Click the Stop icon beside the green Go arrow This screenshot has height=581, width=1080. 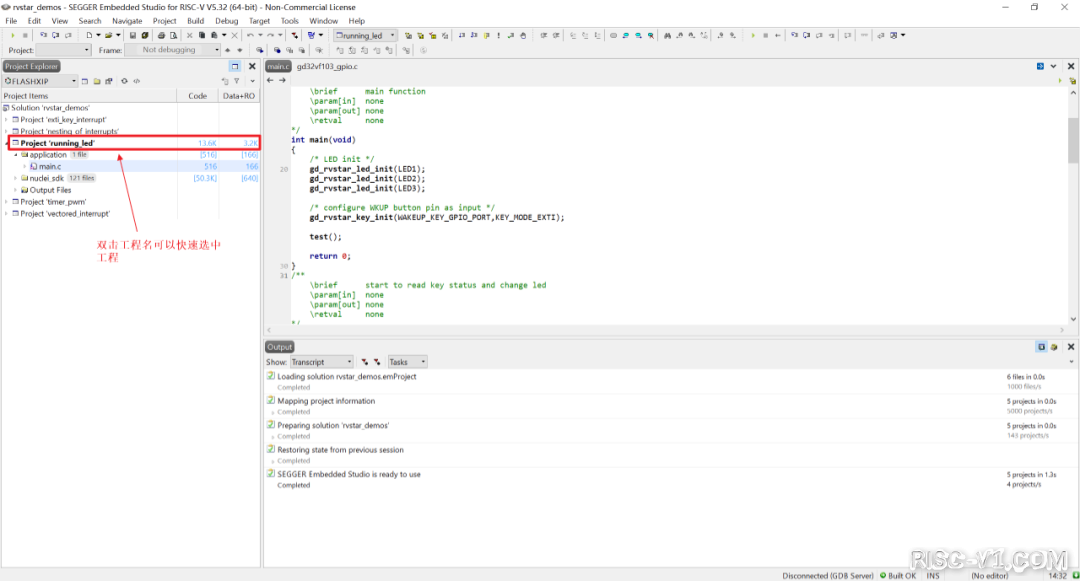(x=25, y=35)
